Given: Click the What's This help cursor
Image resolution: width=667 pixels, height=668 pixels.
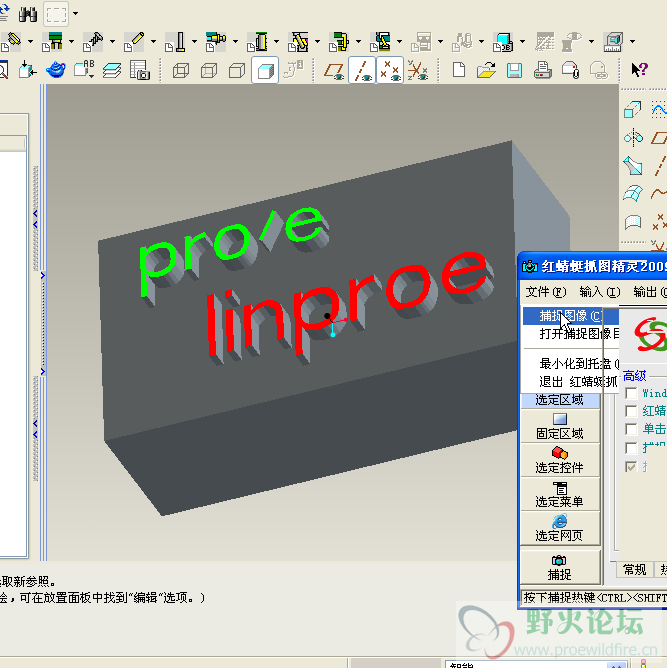Looking at the screenshot, I should click(639, 69).
